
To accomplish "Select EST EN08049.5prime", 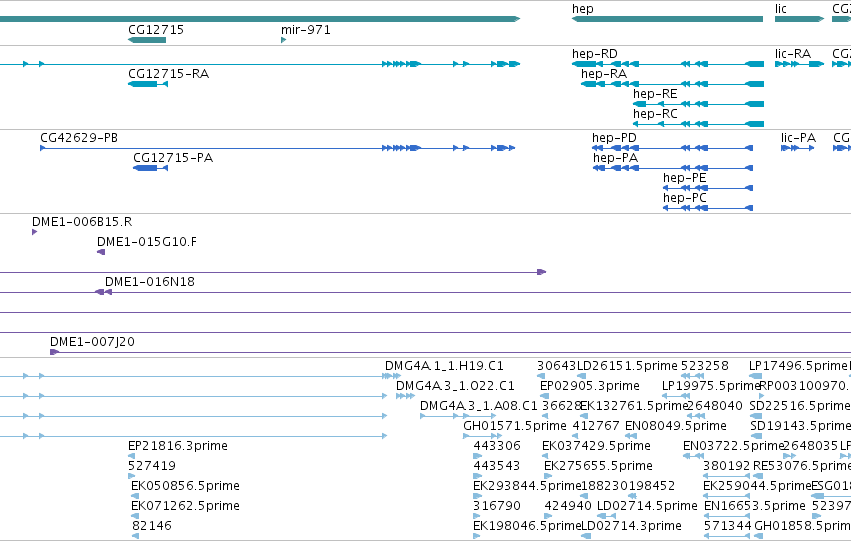I will coord(676,426).
